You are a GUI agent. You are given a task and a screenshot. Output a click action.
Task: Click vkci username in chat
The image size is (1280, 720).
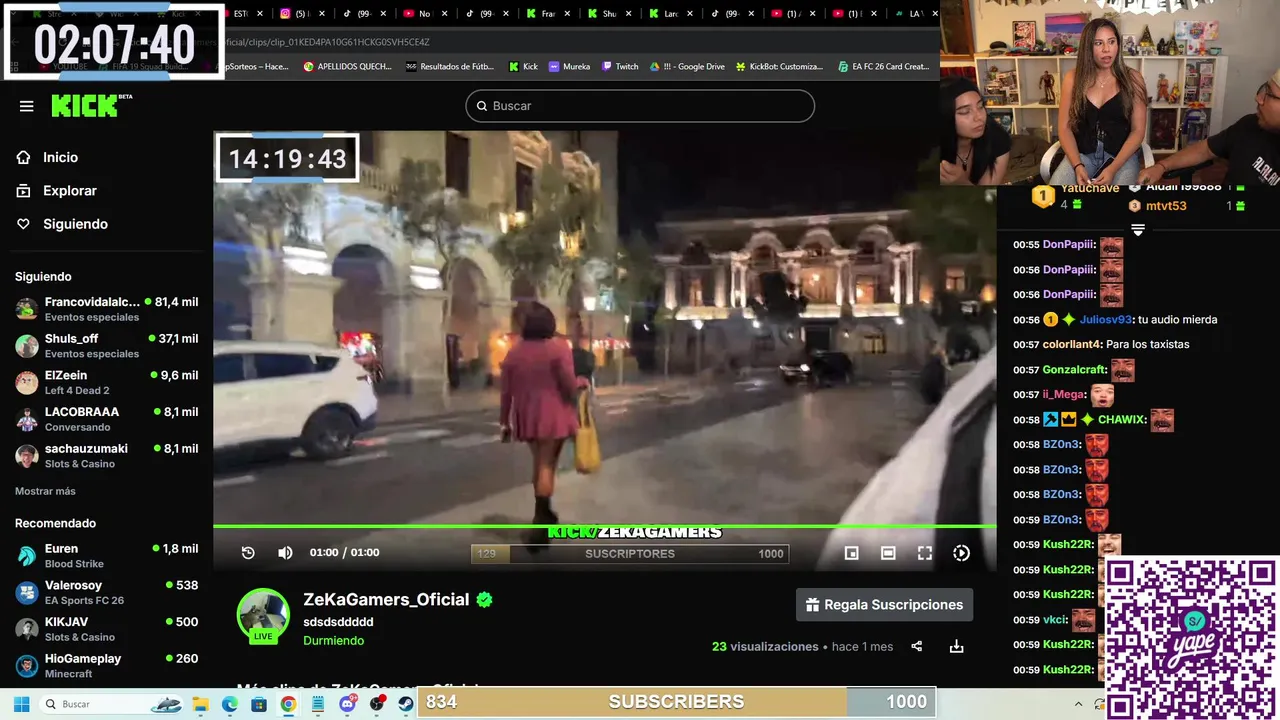(x=1054, y=619)
